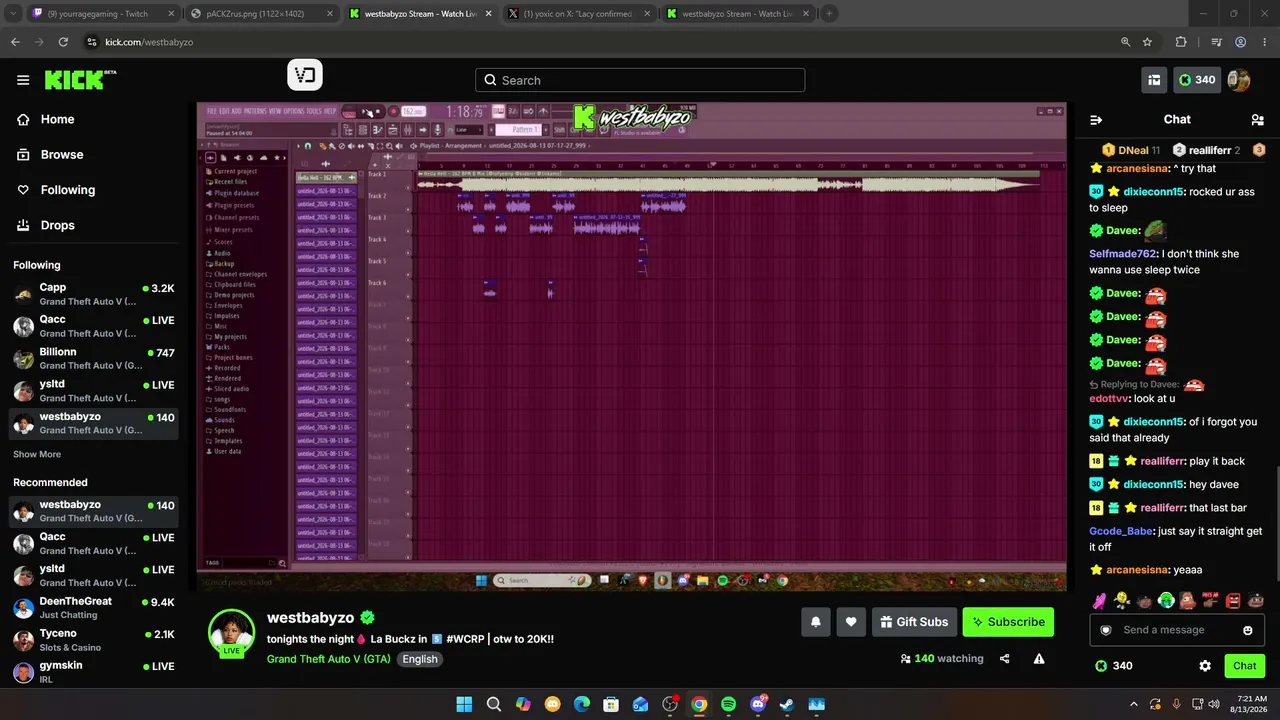Screen dimensions: 1280x720
Task: Click the FL Studio record button
Action: click(x=394, y=111)
